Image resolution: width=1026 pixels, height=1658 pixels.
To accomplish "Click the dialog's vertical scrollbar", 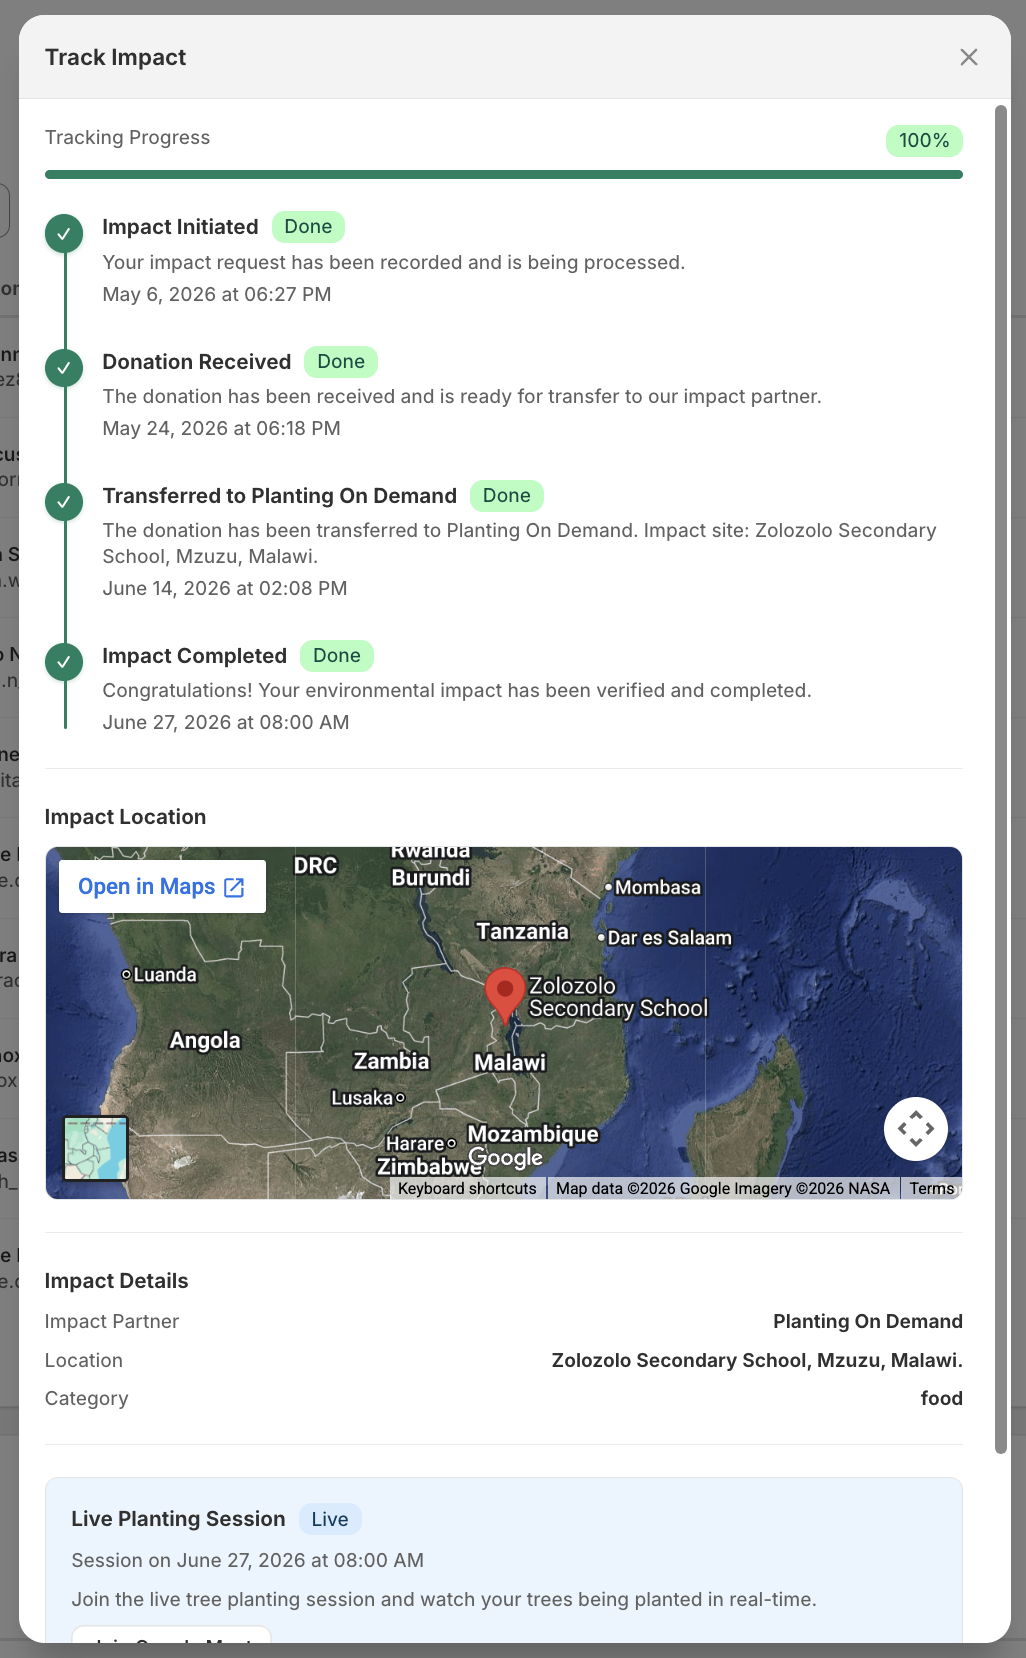I will point(1000,780).
